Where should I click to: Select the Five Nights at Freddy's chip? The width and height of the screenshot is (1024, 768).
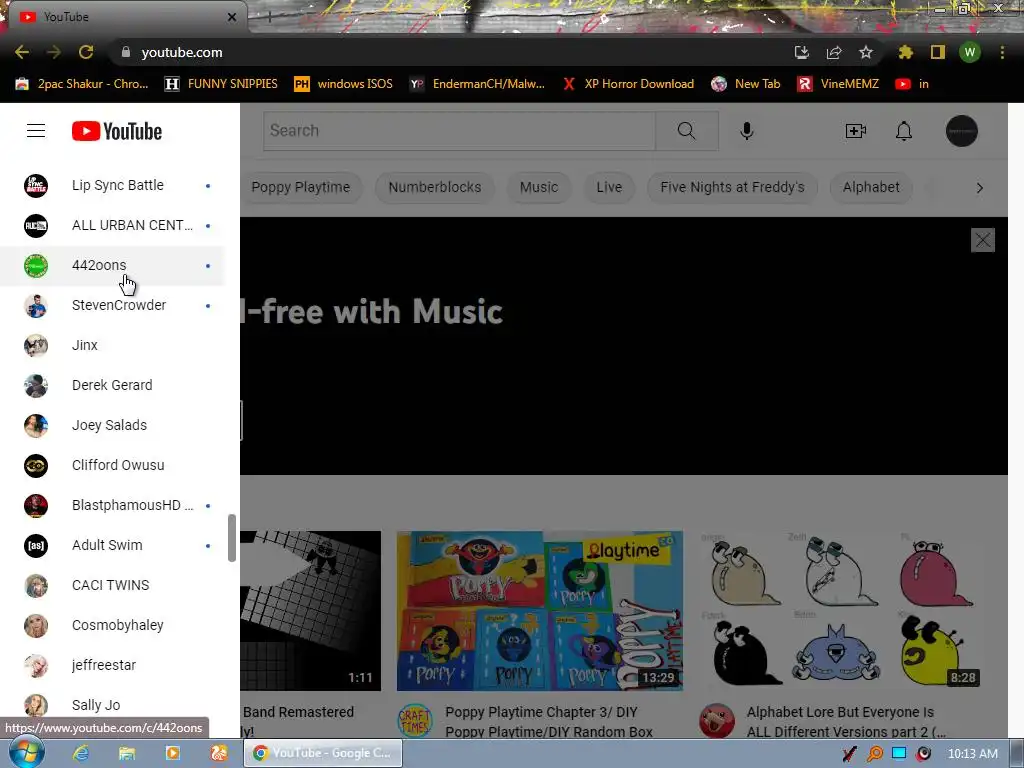(x=732, y=187)
